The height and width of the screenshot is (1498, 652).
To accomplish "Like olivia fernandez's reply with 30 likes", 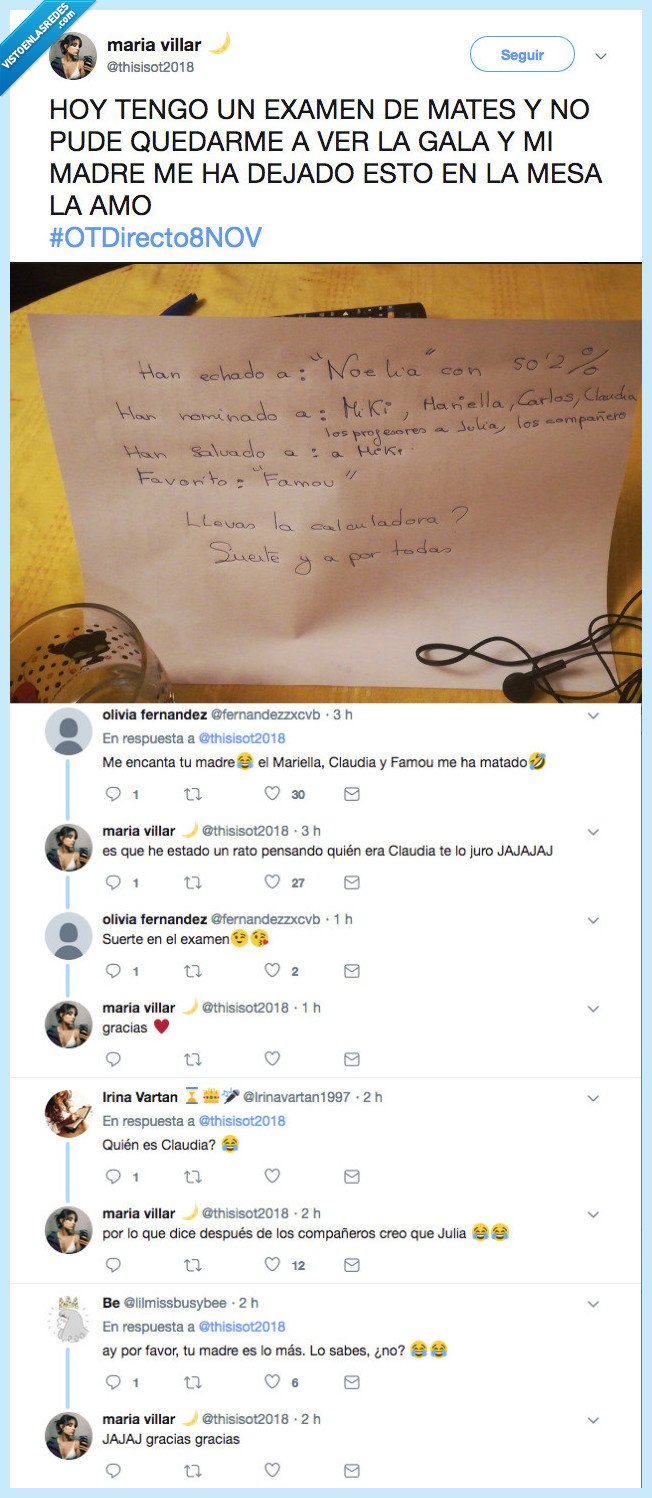I will click(272, 794).
